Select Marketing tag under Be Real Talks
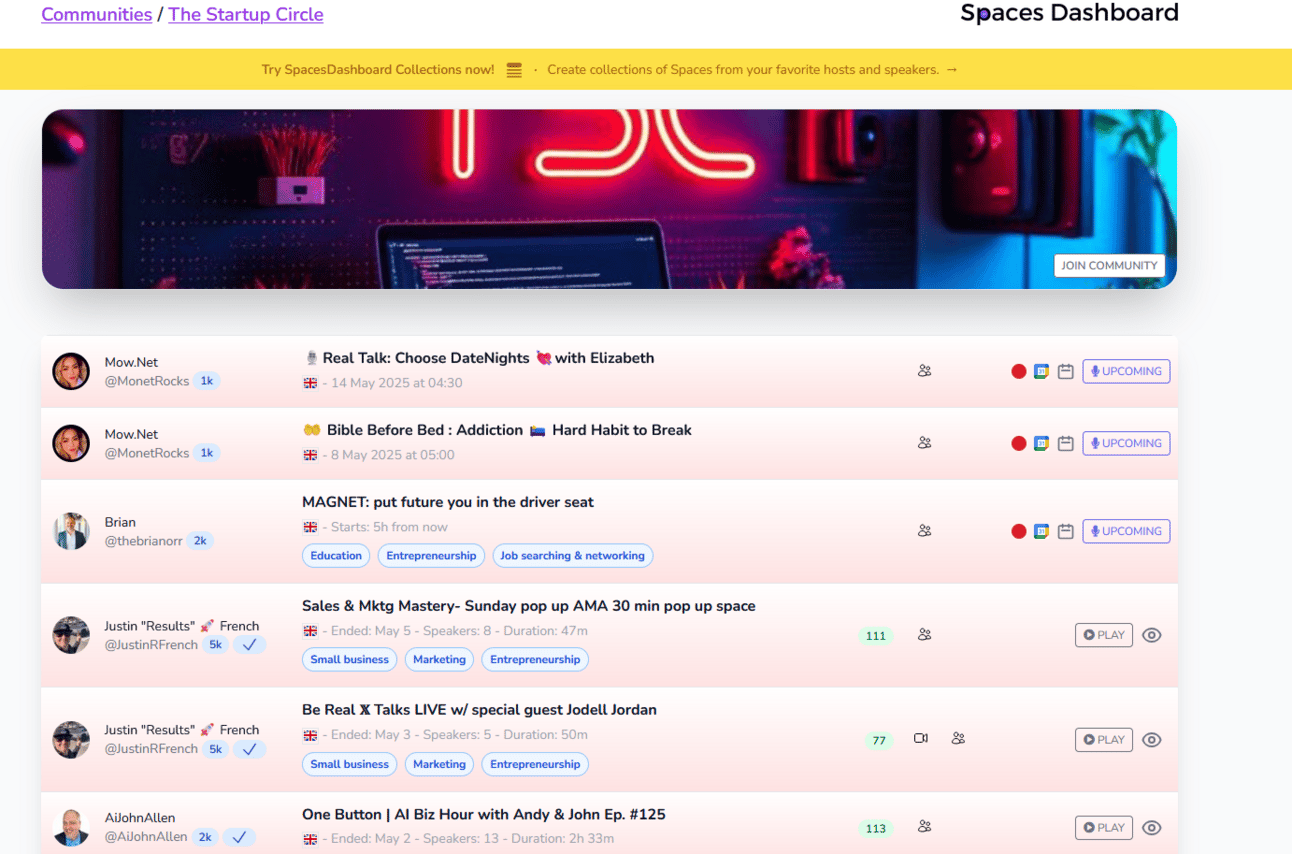This screenshot has width=1292, height=854. (x=439, y=764)
